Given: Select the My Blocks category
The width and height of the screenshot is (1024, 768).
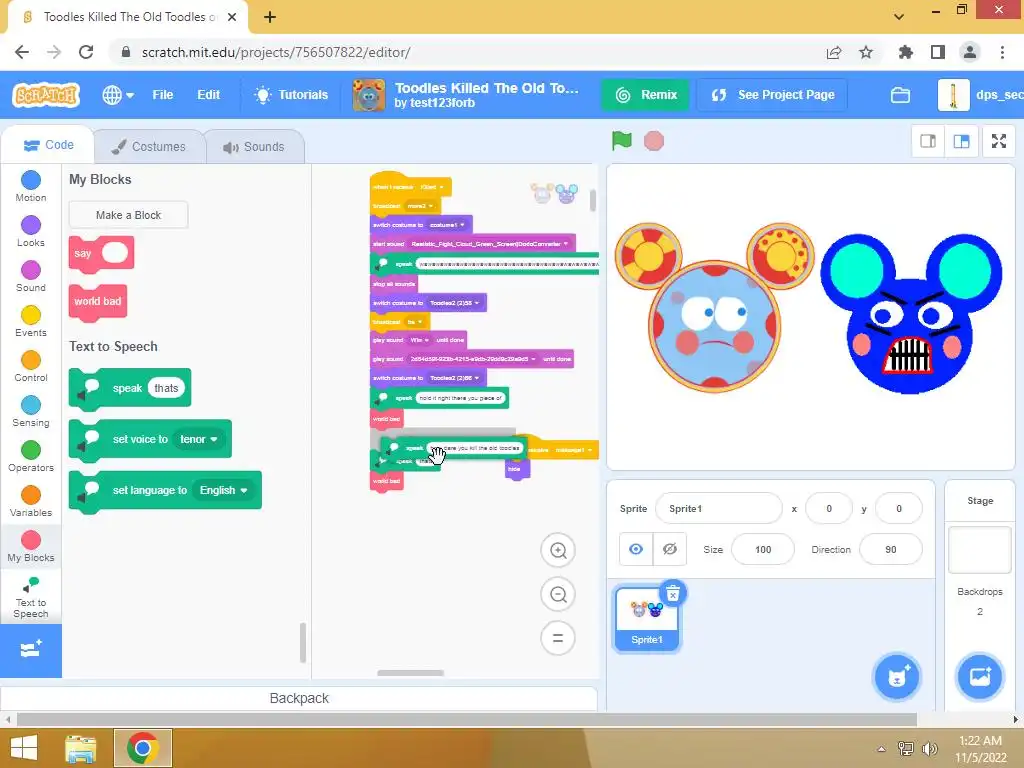Looking at the screenshot, I should [31, 547].
